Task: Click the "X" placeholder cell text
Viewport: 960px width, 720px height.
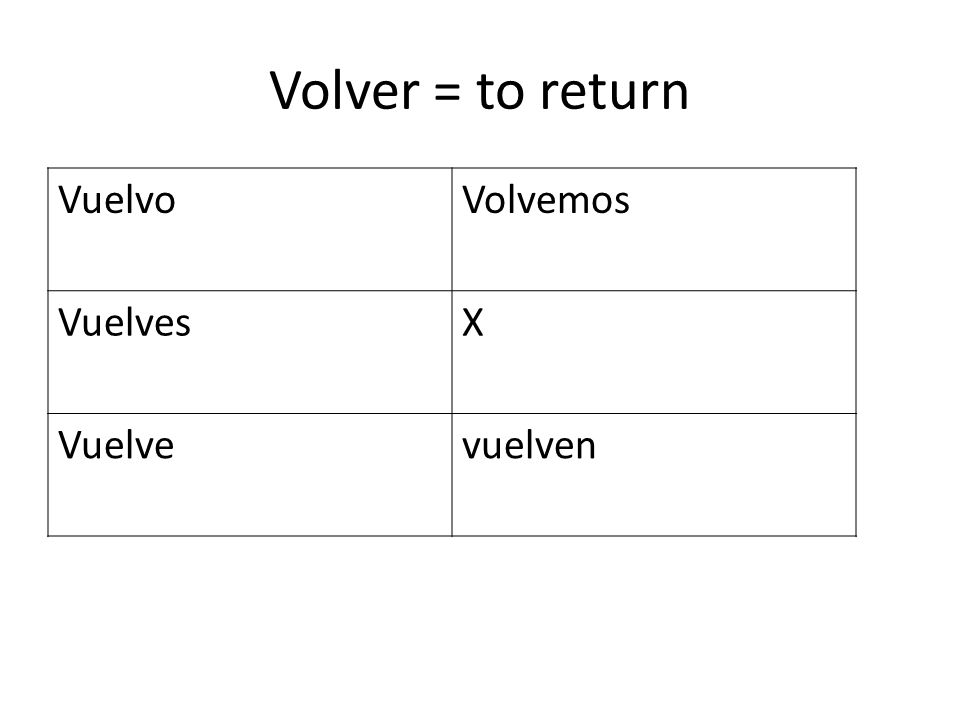Action: 473,323
